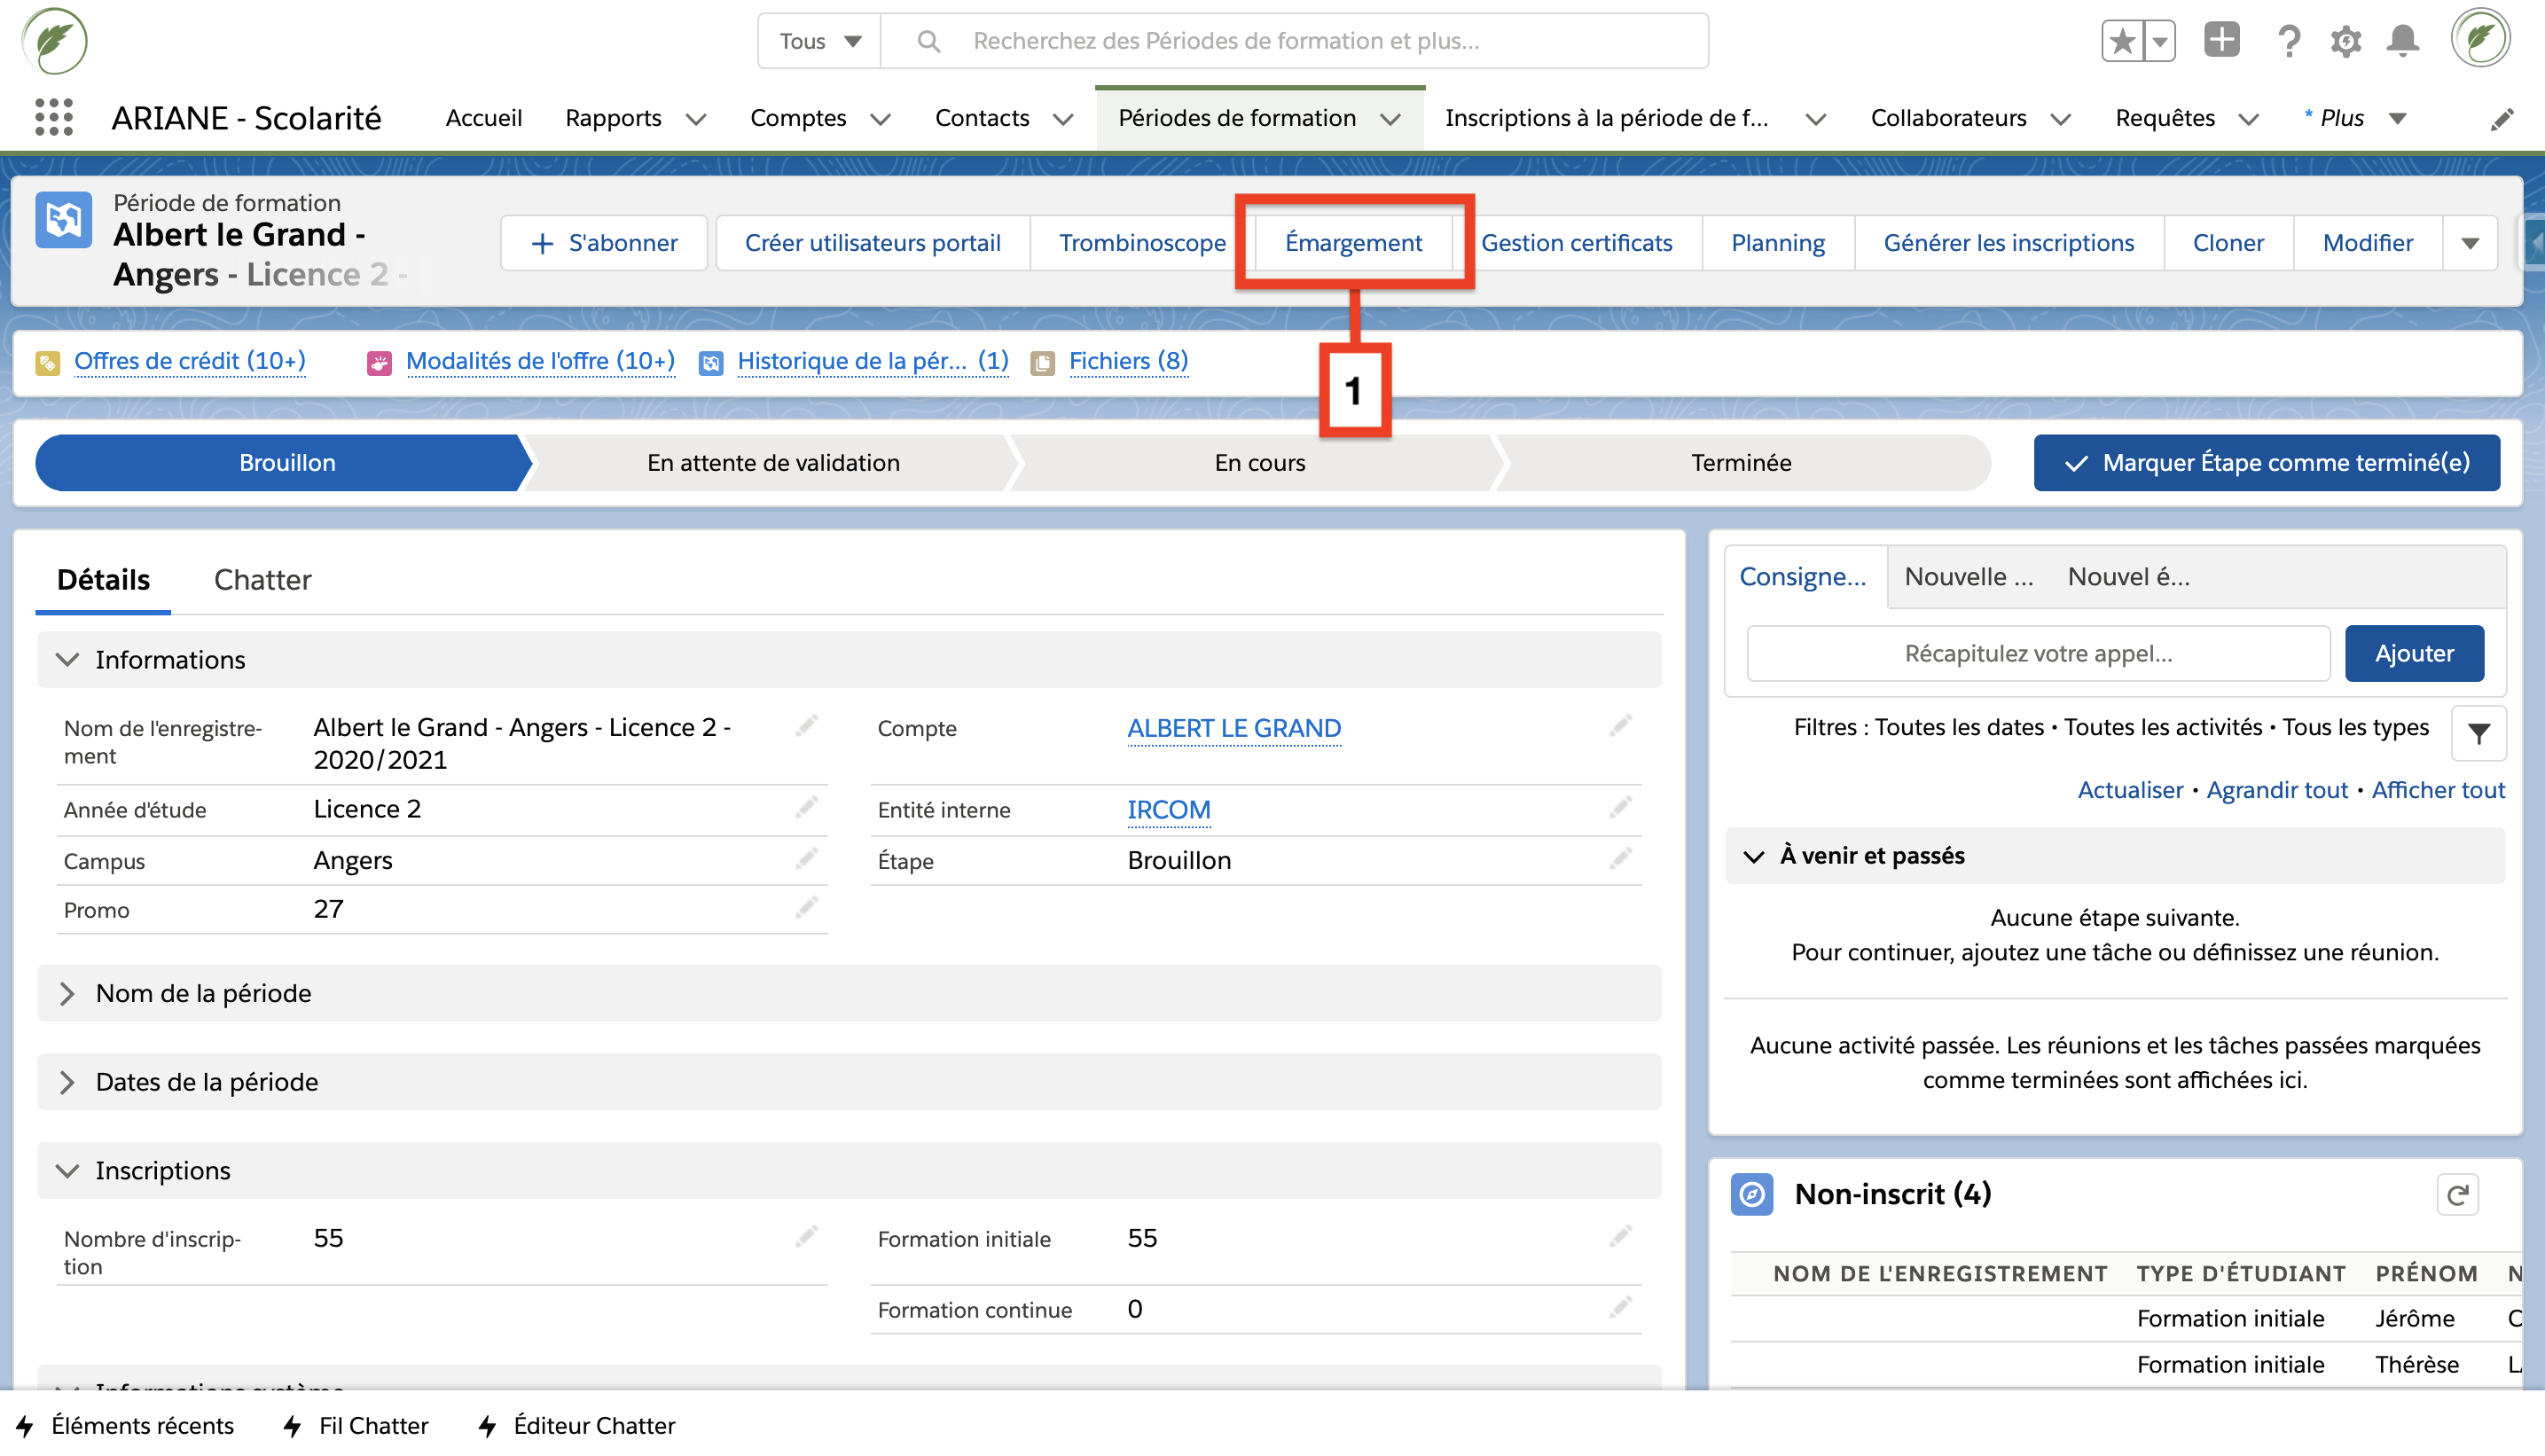This screenshot has height=1456, width=2545.
Task: Open more actions dropdown next to Modifier
Action: (2470, 243)
